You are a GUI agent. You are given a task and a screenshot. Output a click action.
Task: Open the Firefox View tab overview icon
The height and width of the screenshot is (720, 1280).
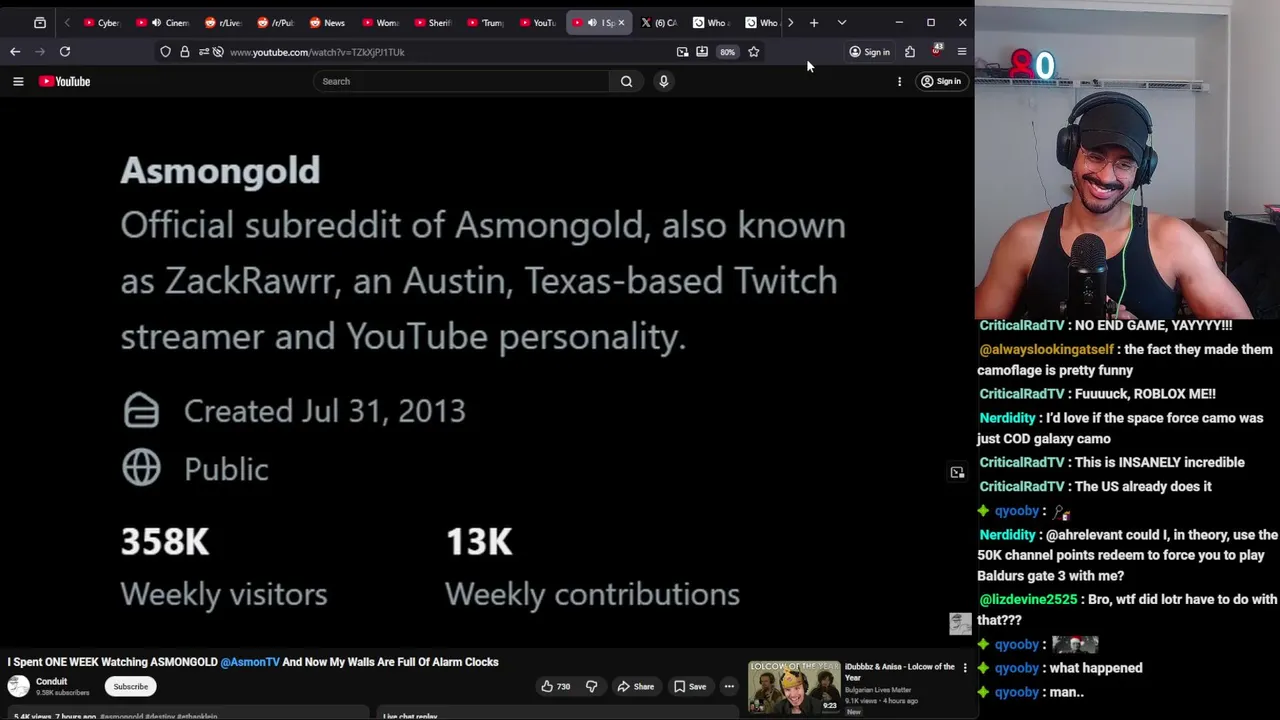(x=39, y=22)
